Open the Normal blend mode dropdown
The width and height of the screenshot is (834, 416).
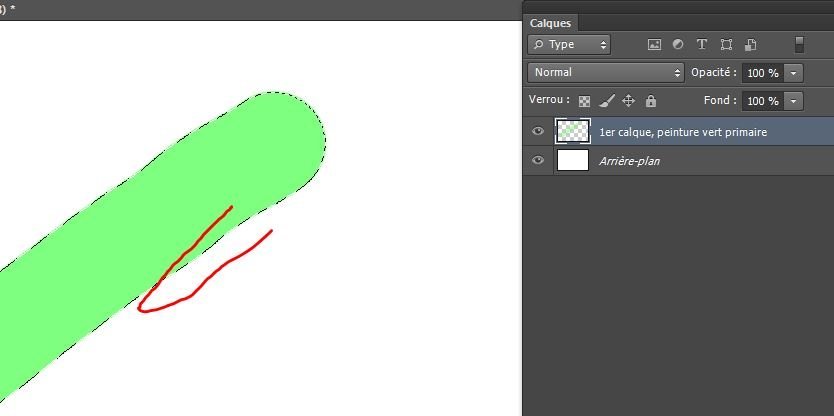click(605, 73)
